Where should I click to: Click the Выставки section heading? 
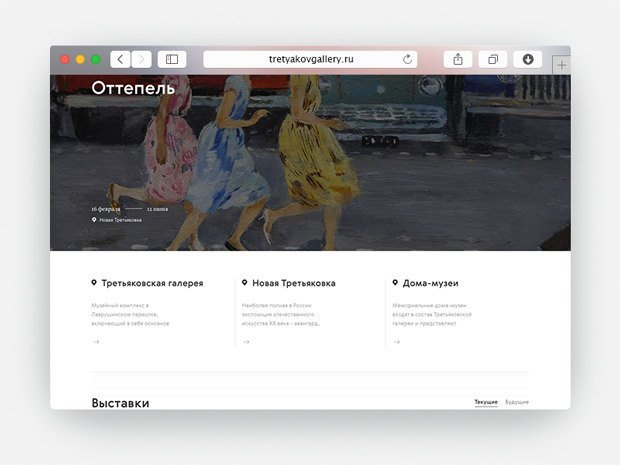point(120,403)
